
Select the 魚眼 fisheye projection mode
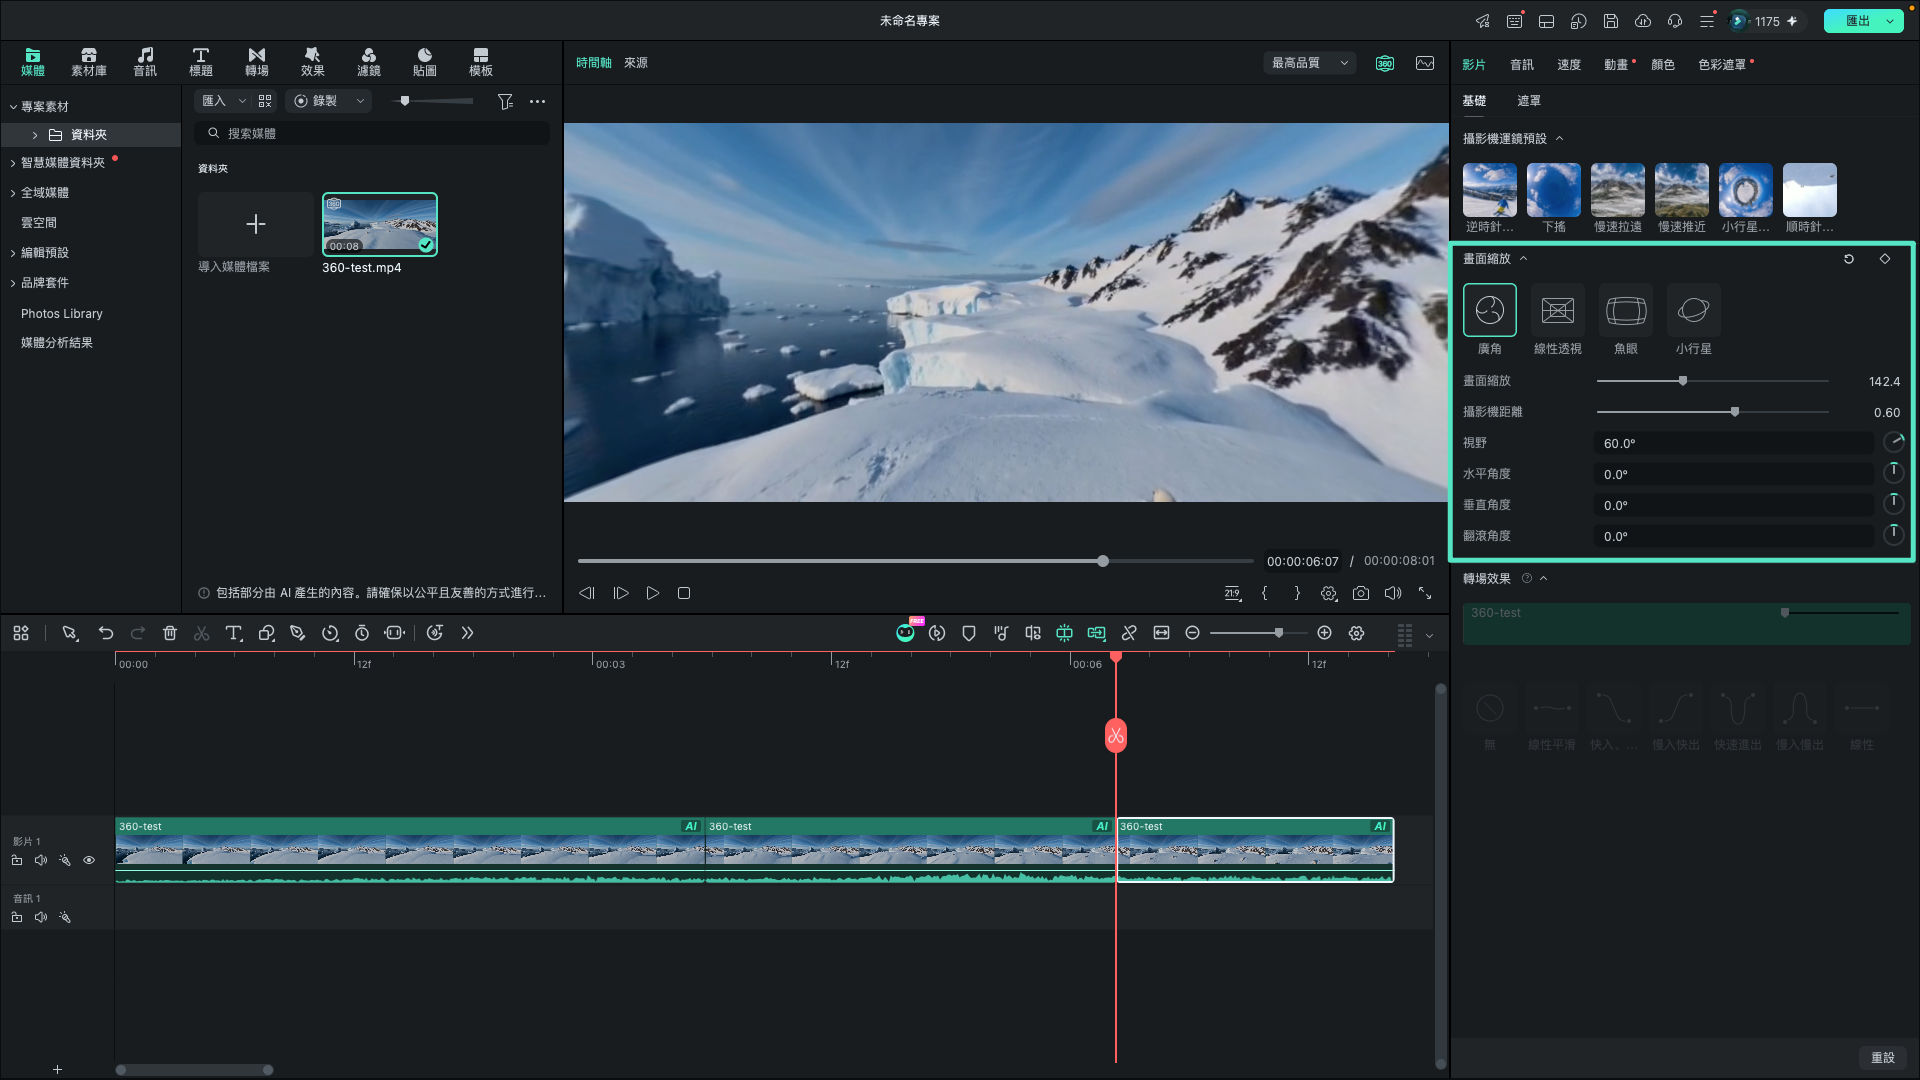click(1626, 310)
